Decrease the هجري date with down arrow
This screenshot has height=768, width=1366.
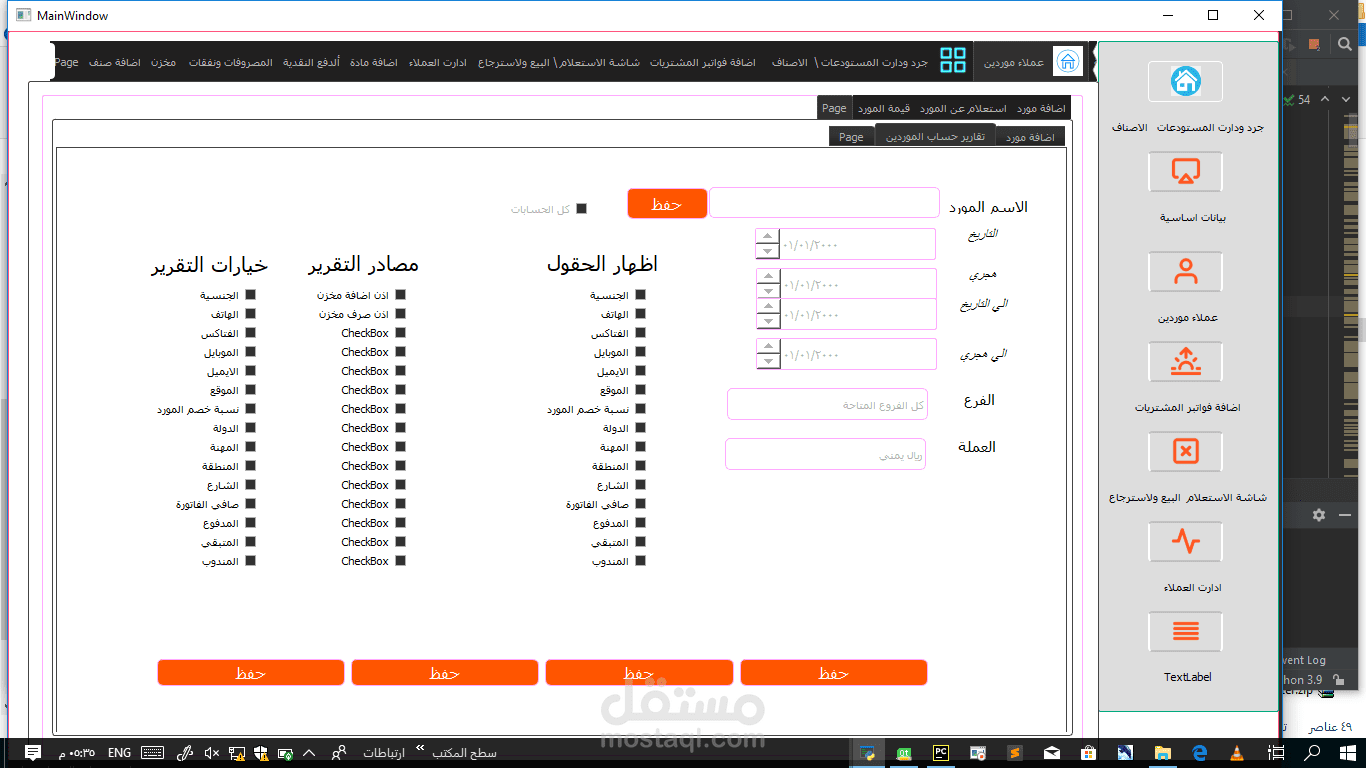(768, 291)
